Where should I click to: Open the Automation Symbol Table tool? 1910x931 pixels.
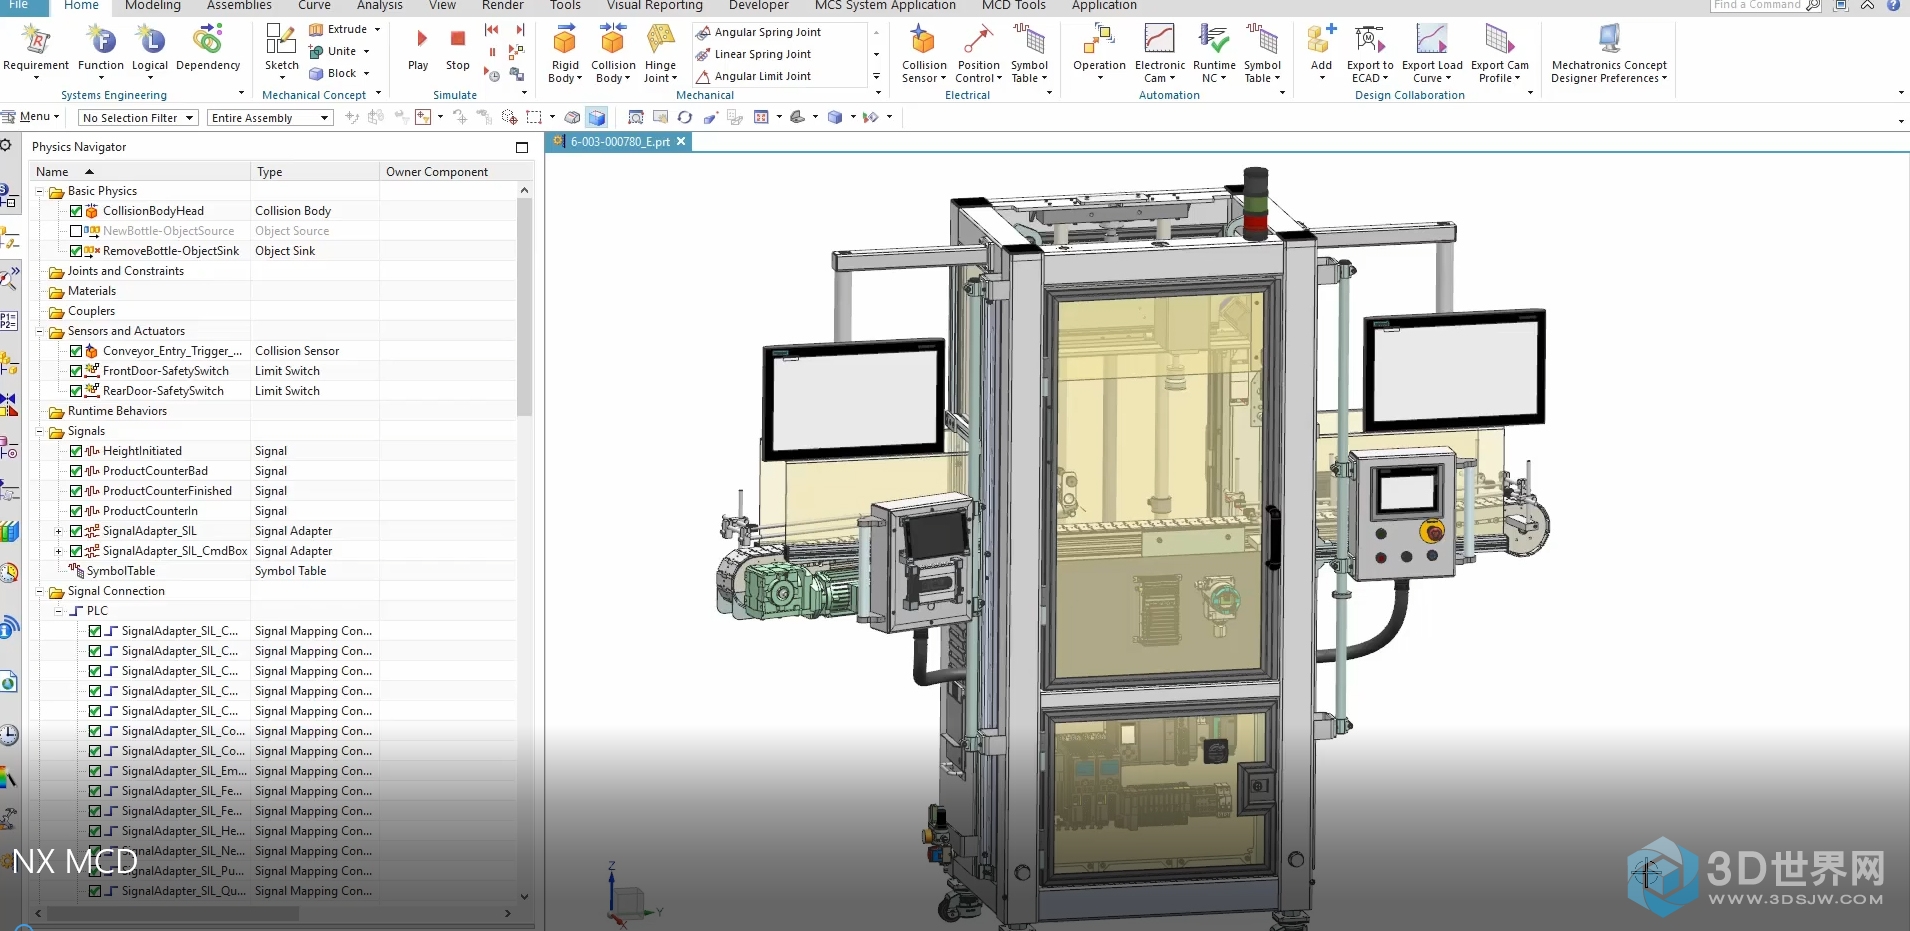[x=1262, y=54]
